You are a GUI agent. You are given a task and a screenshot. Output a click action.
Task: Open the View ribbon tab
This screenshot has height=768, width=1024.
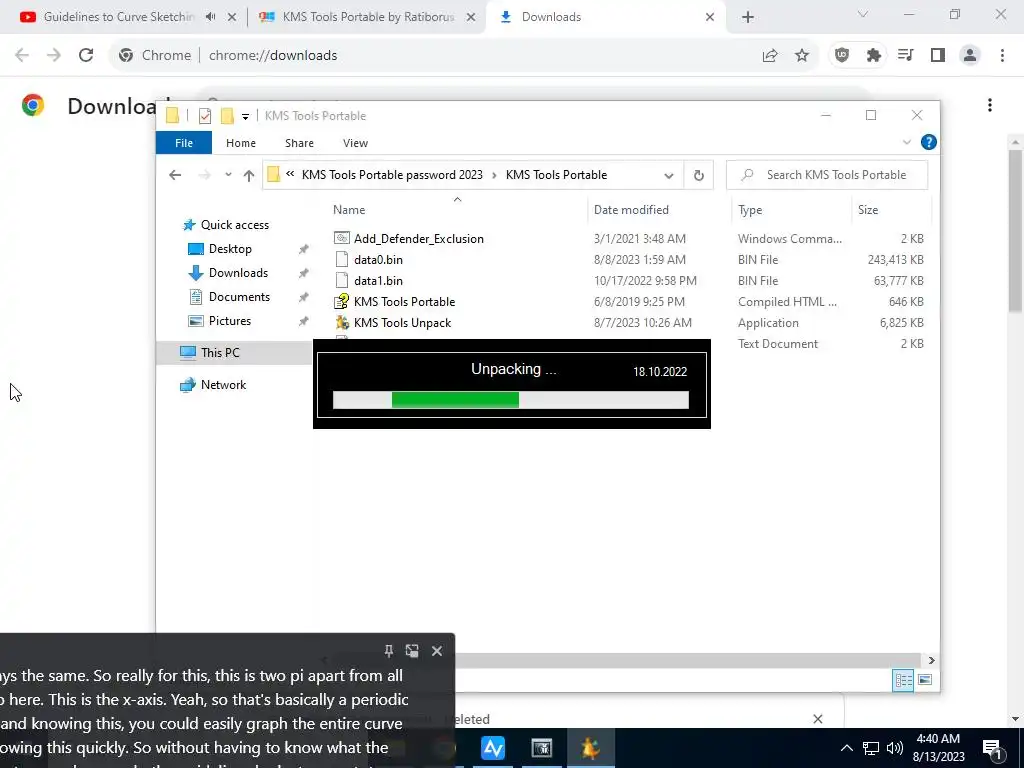[355, 143]
